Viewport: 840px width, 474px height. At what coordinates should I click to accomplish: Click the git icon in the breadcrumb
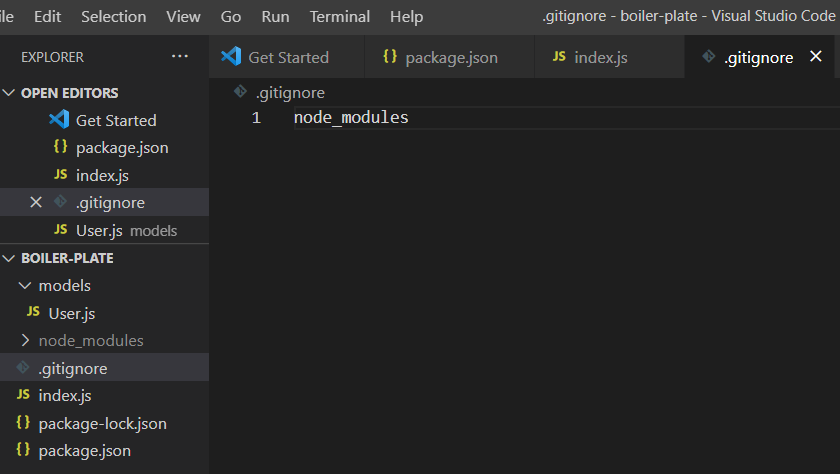(x=240, y=92)
